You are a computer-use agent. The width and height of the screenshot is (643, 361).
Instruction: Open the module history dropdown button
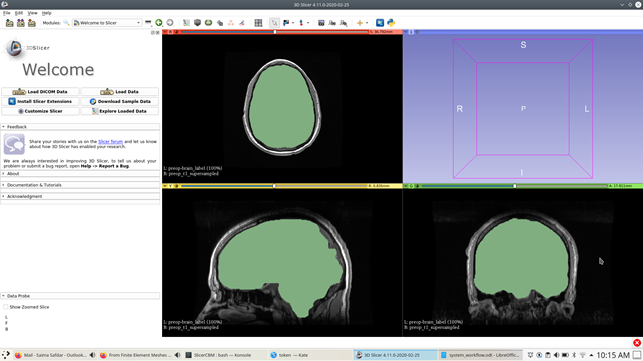point(148,23)
